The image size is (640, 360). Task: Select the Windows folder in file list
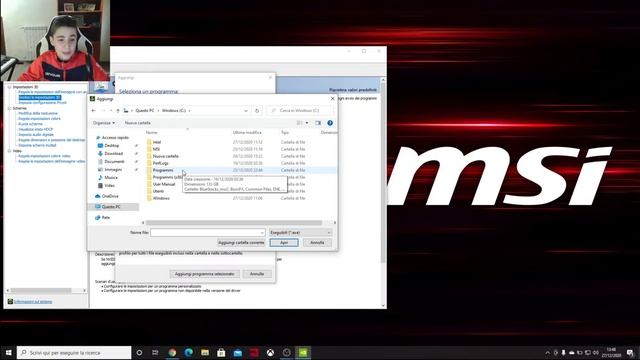161,198
